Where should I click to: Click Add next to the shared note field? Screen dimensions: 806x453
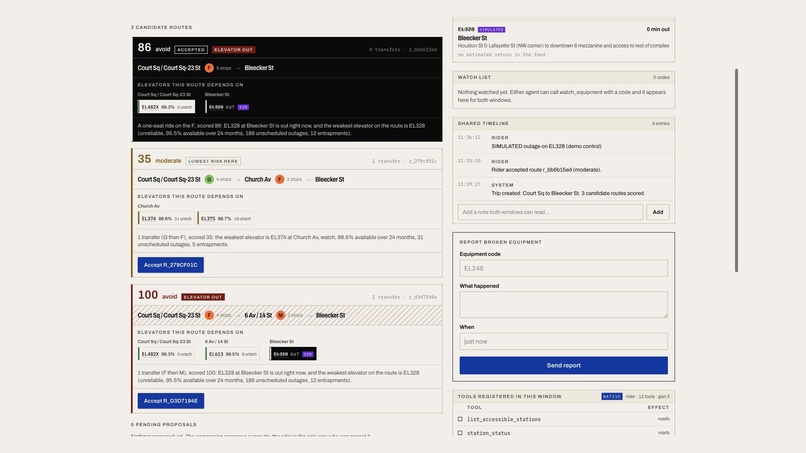click(657, 212)
